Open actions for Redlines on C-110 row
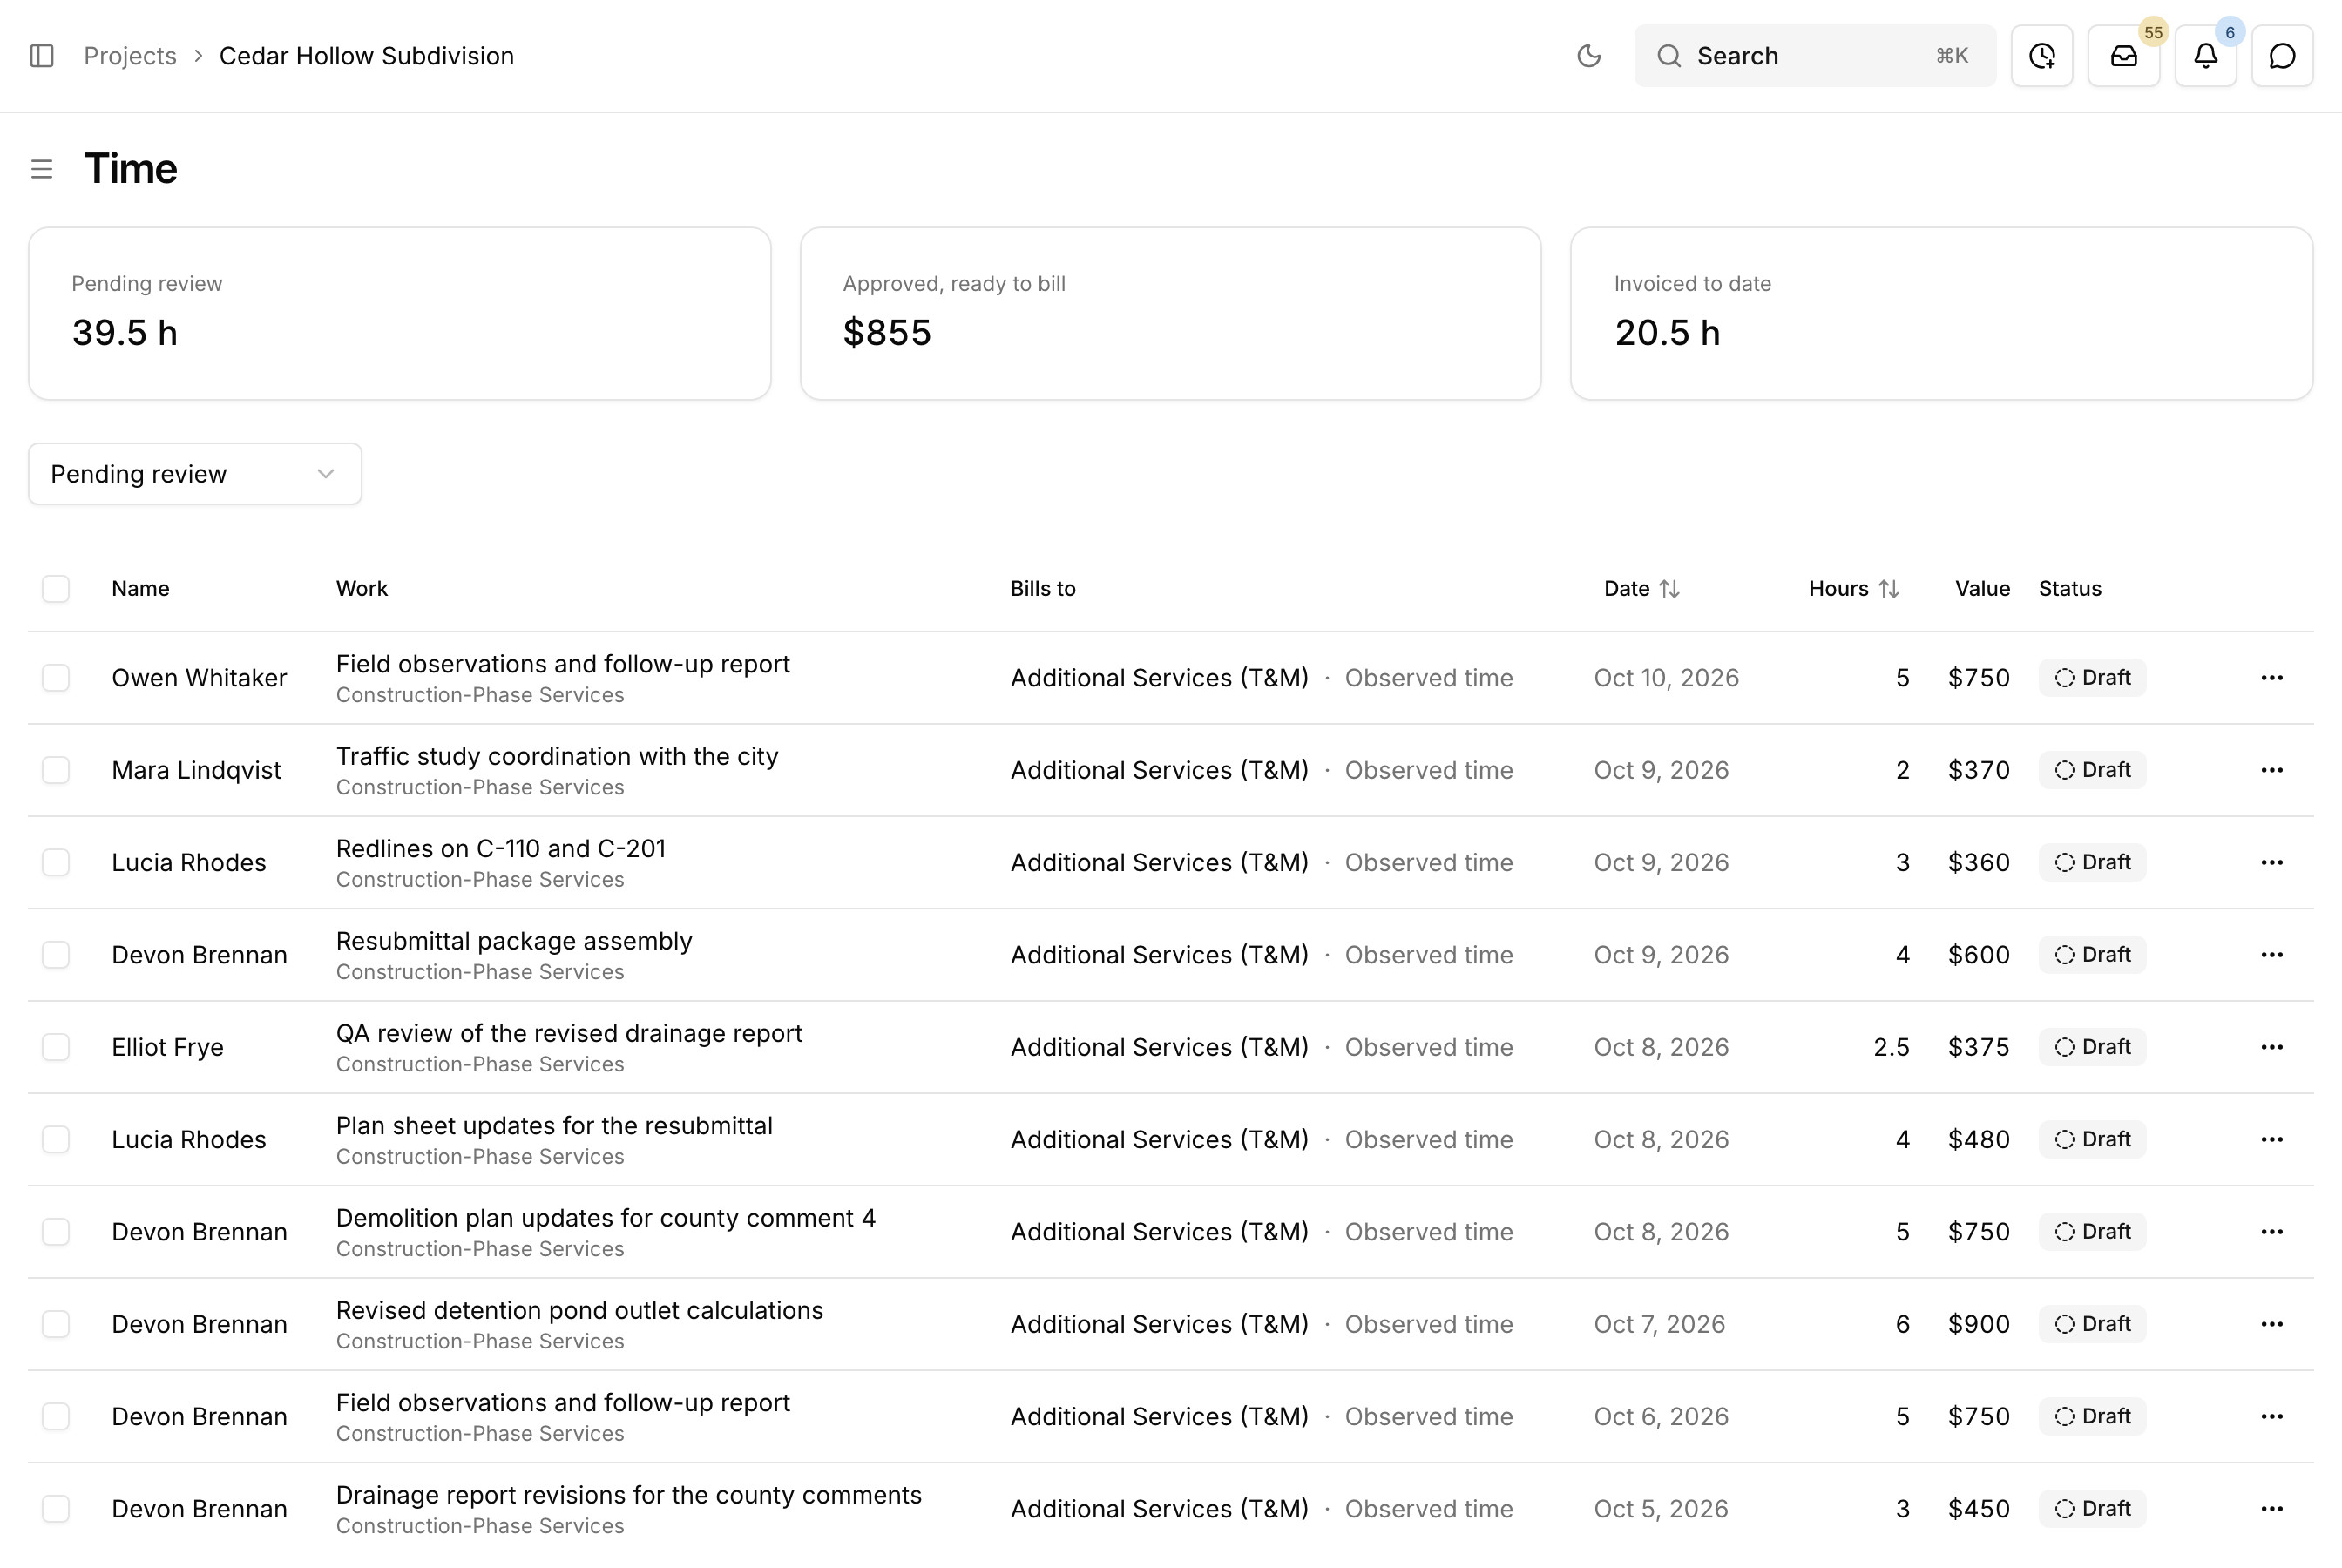The width and height of the screenshot is (2342, 1568). (x=2272, y=862)
